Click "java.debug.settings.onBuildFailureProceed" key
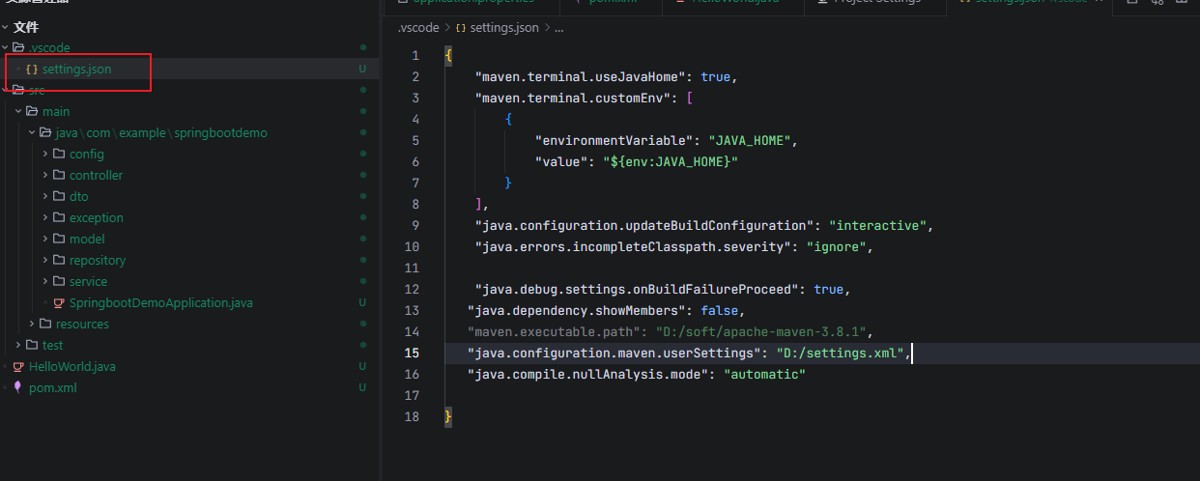Viewport: 1200px width, 481px height. pos(636,289)
